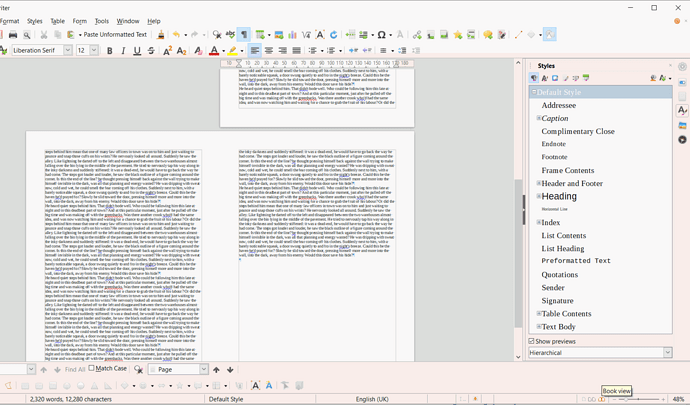This screenshot has height=405, width=690.
Task: Click Paste Unformatted Text button
Action: click(115, 34)
